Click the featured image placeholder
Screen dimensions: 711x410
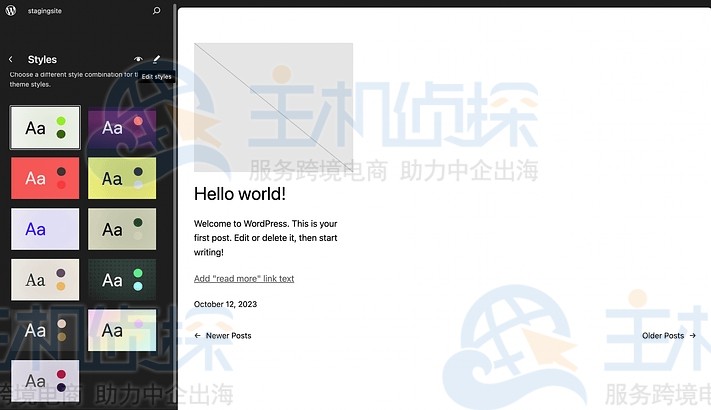(273, 107)
